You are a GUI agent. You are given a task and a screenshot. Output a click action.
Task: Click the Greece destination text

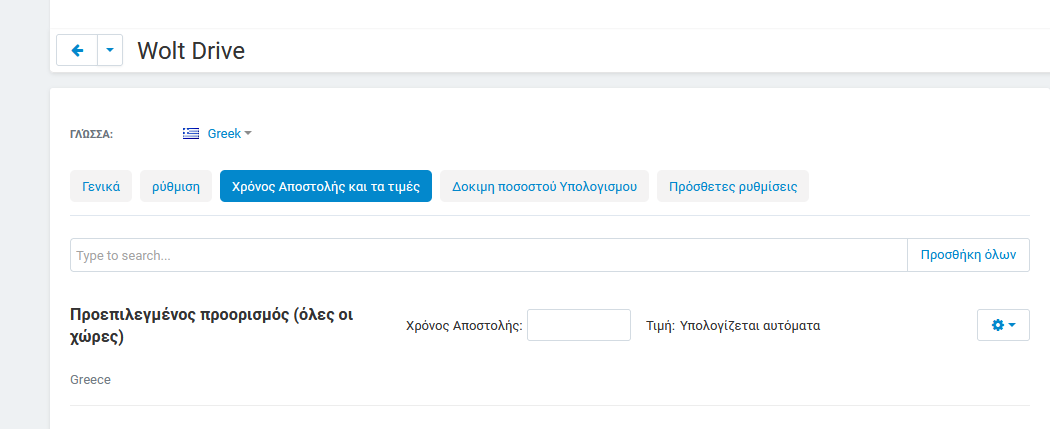90,380
